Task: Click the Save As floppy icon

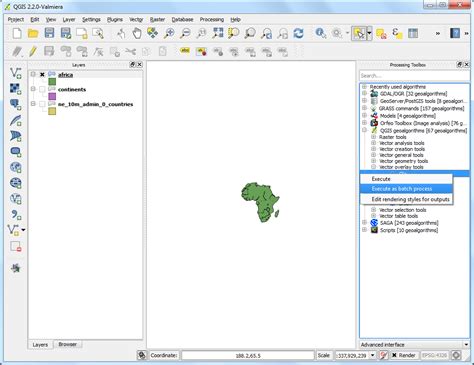Action: (66, 33)
